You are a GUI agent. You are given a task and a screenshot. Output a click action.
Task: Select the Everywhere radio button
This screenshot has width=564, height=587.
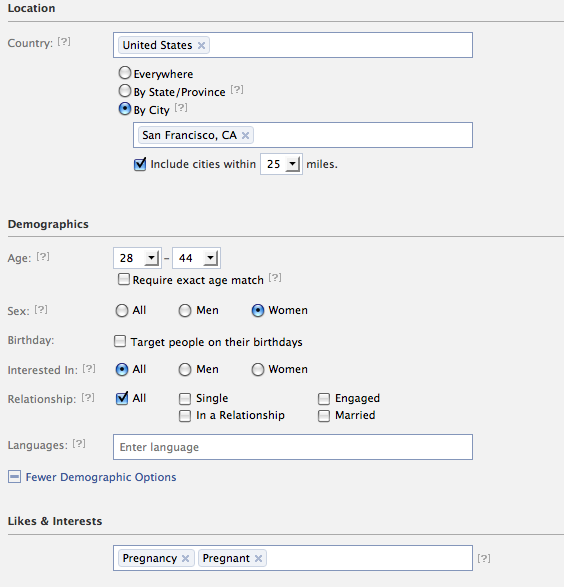(125, 73)
